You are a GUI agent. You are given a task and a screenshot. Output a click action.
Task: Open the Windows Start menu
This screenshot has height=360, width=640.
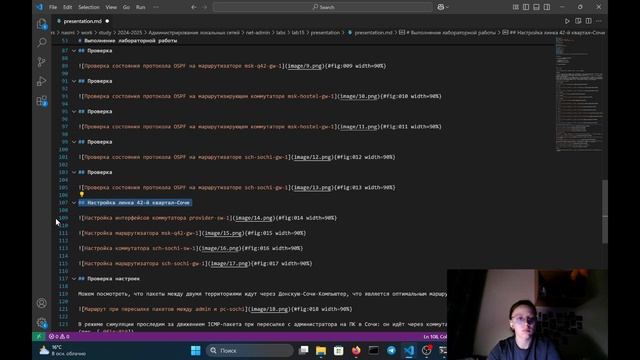(196, 350)
